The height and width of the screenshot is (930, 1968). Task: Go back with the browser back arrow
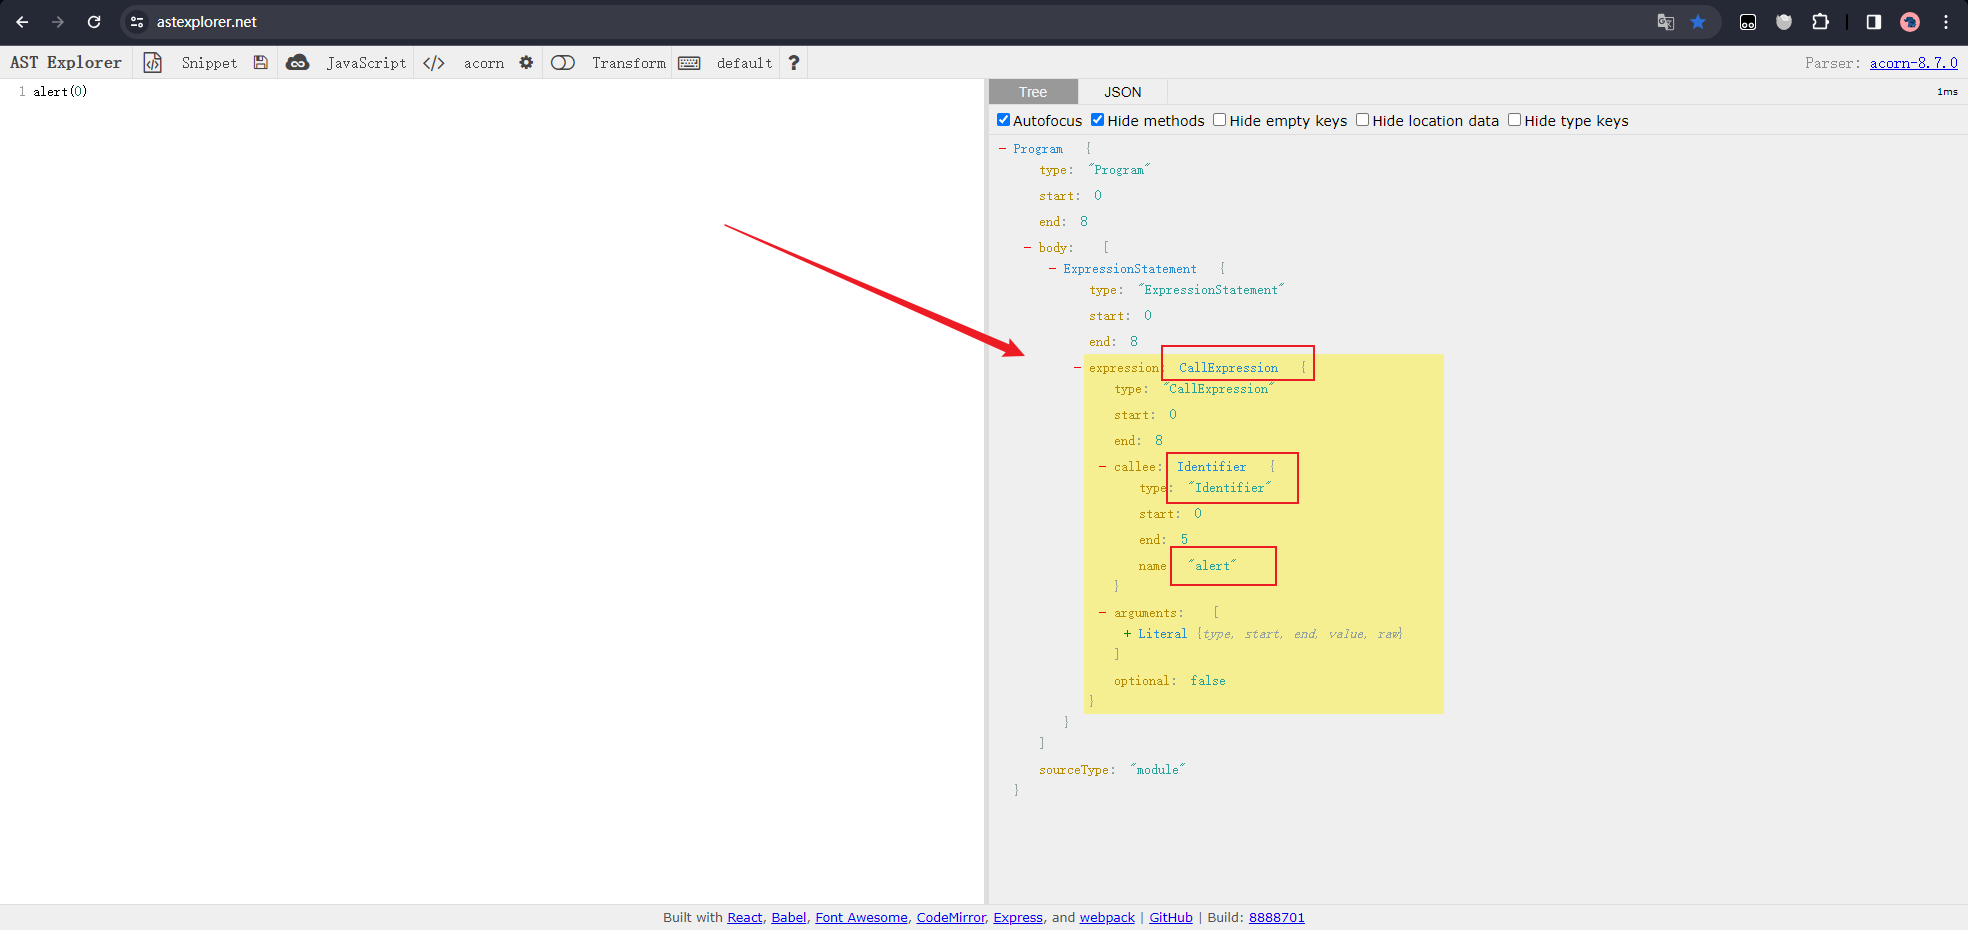(22, 22)
